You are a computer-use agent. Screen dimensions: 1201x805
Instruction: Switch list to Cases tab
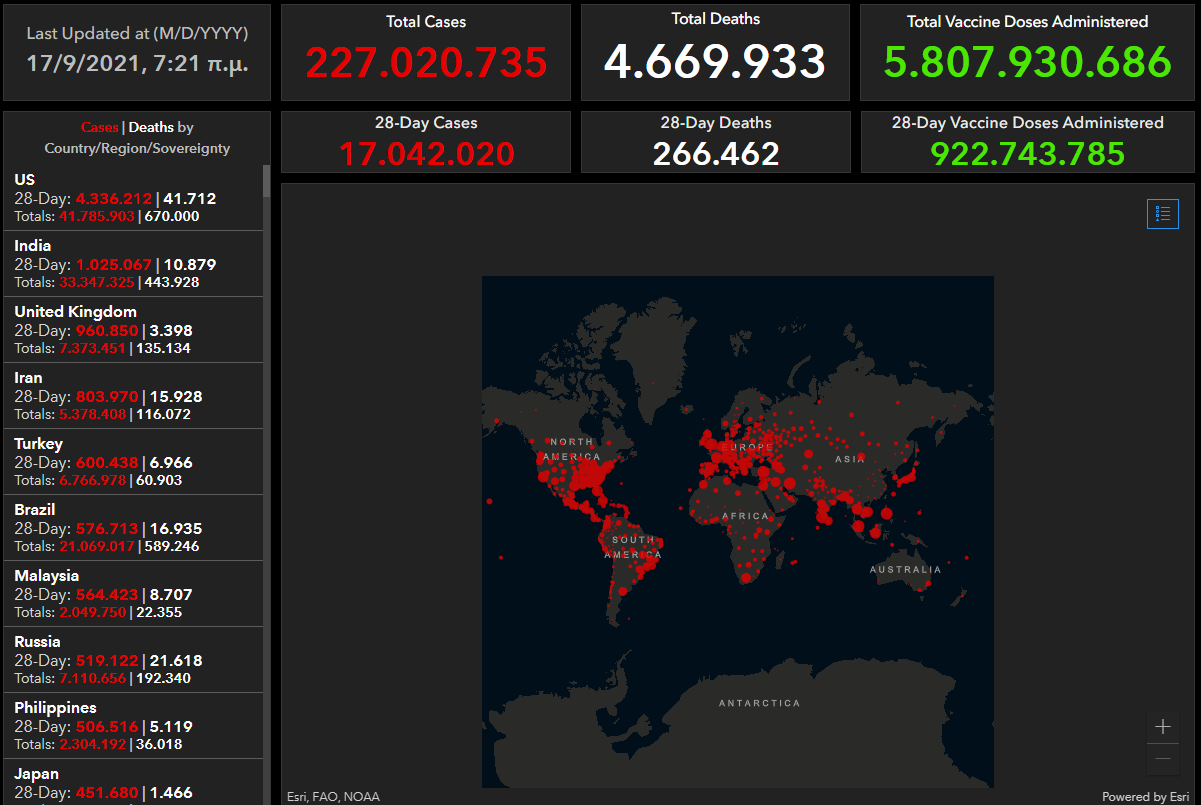tap(99, 127)
